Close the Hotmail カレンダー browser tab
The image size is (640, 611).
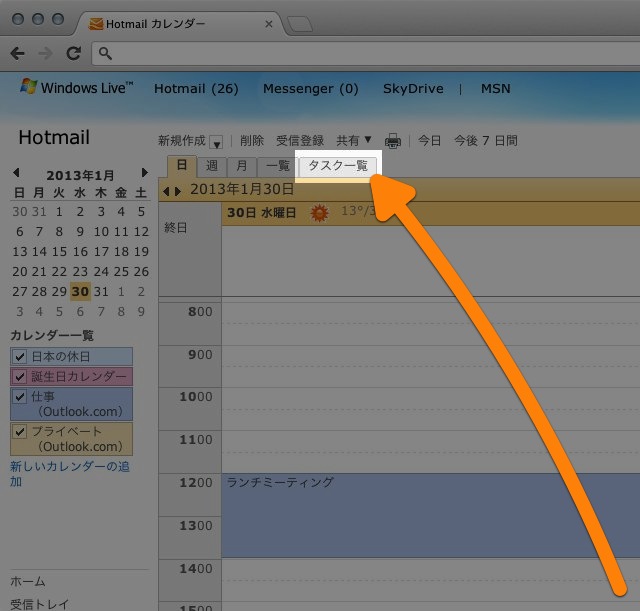269,24
